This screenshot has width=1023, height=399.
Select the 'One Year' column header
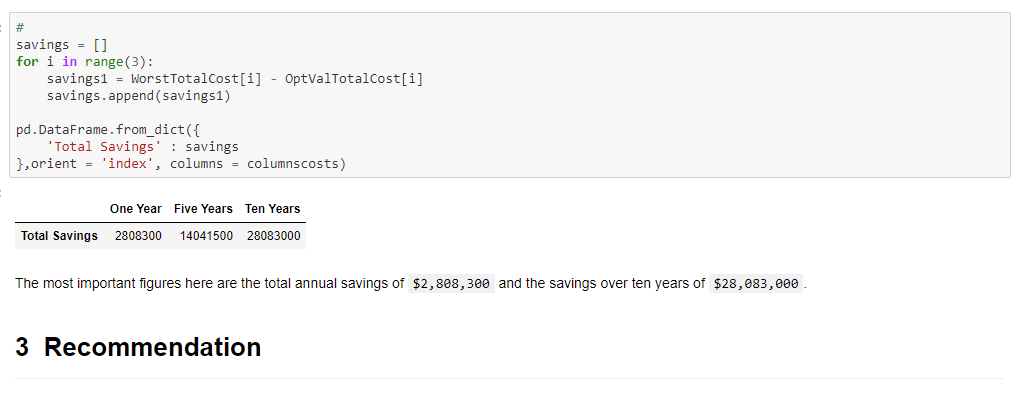(x=136, y=209)
